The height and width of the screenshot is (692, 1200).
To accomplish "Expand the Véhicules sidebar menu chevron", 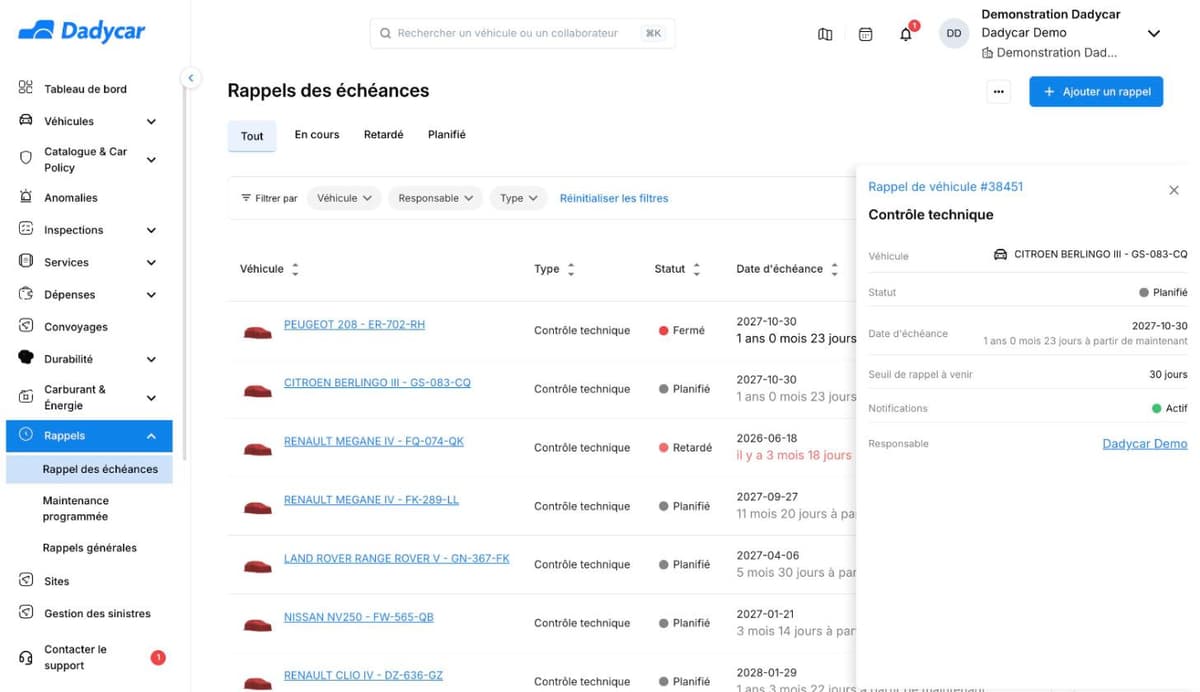I will point(151,121).
